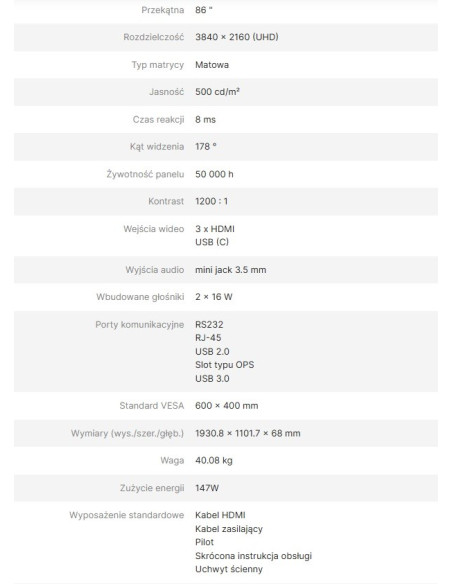Click the RS232 port entry
The width and height of the screenshot is (452, 584).
pyautogui.click(x=209, y=324)
